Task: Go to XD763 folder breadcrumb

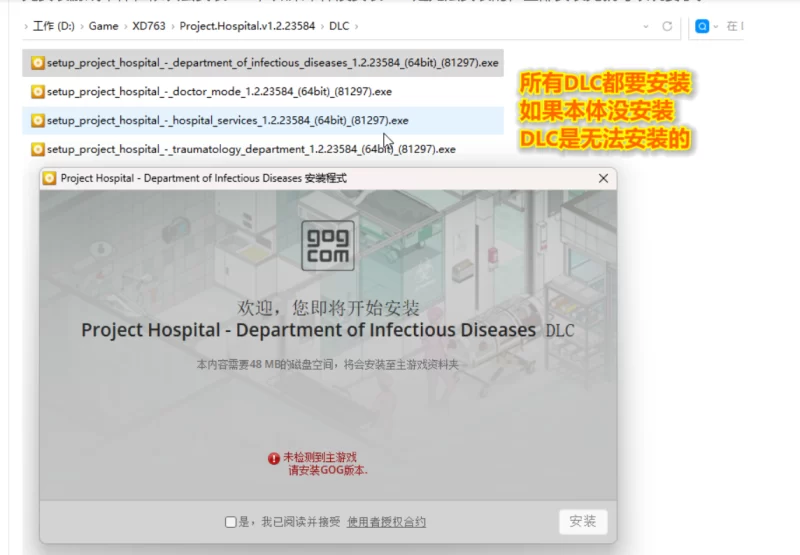Action: tap(149, 26)
